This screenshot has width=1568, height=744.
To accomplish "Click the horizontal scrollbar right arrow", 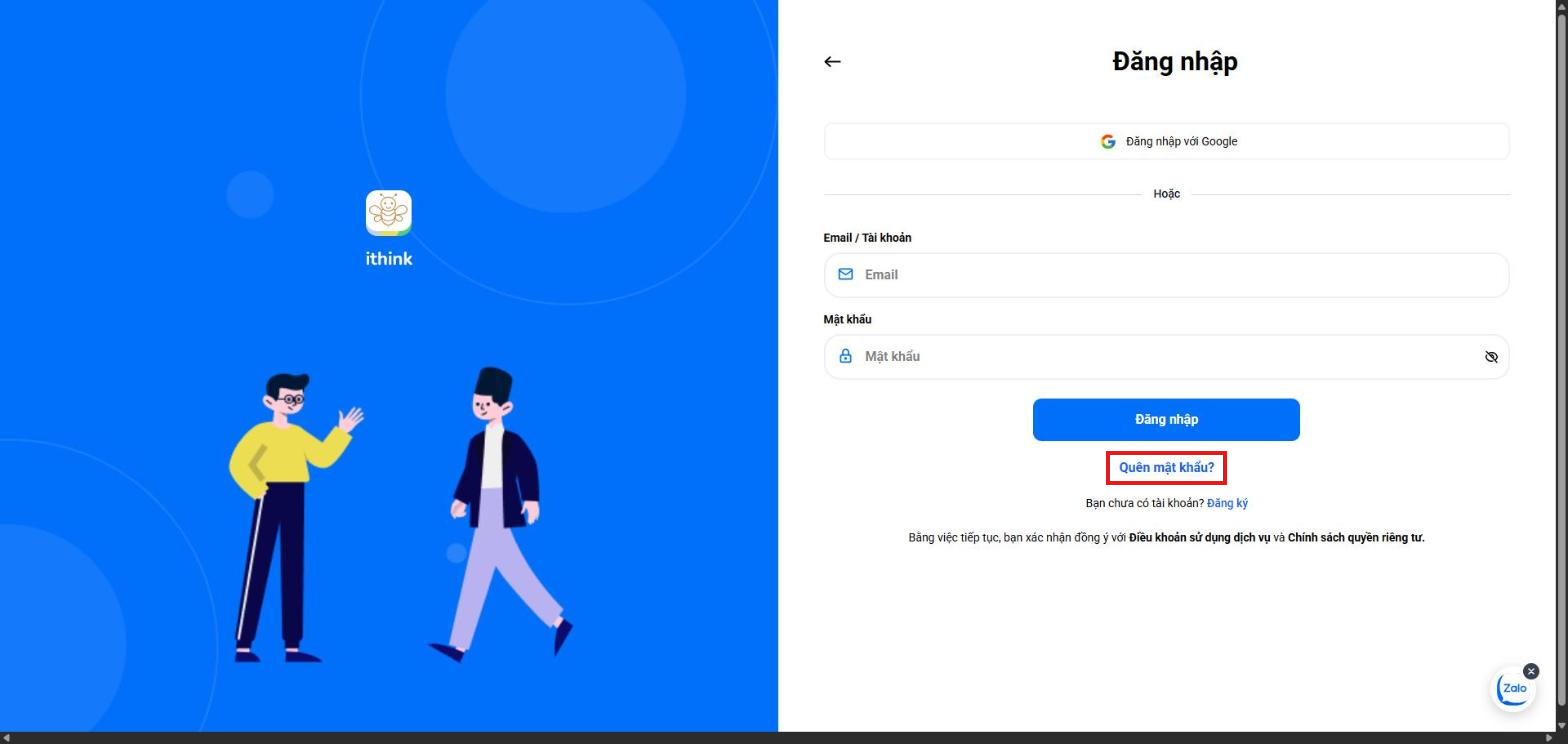I will (x=1549, y=738).
